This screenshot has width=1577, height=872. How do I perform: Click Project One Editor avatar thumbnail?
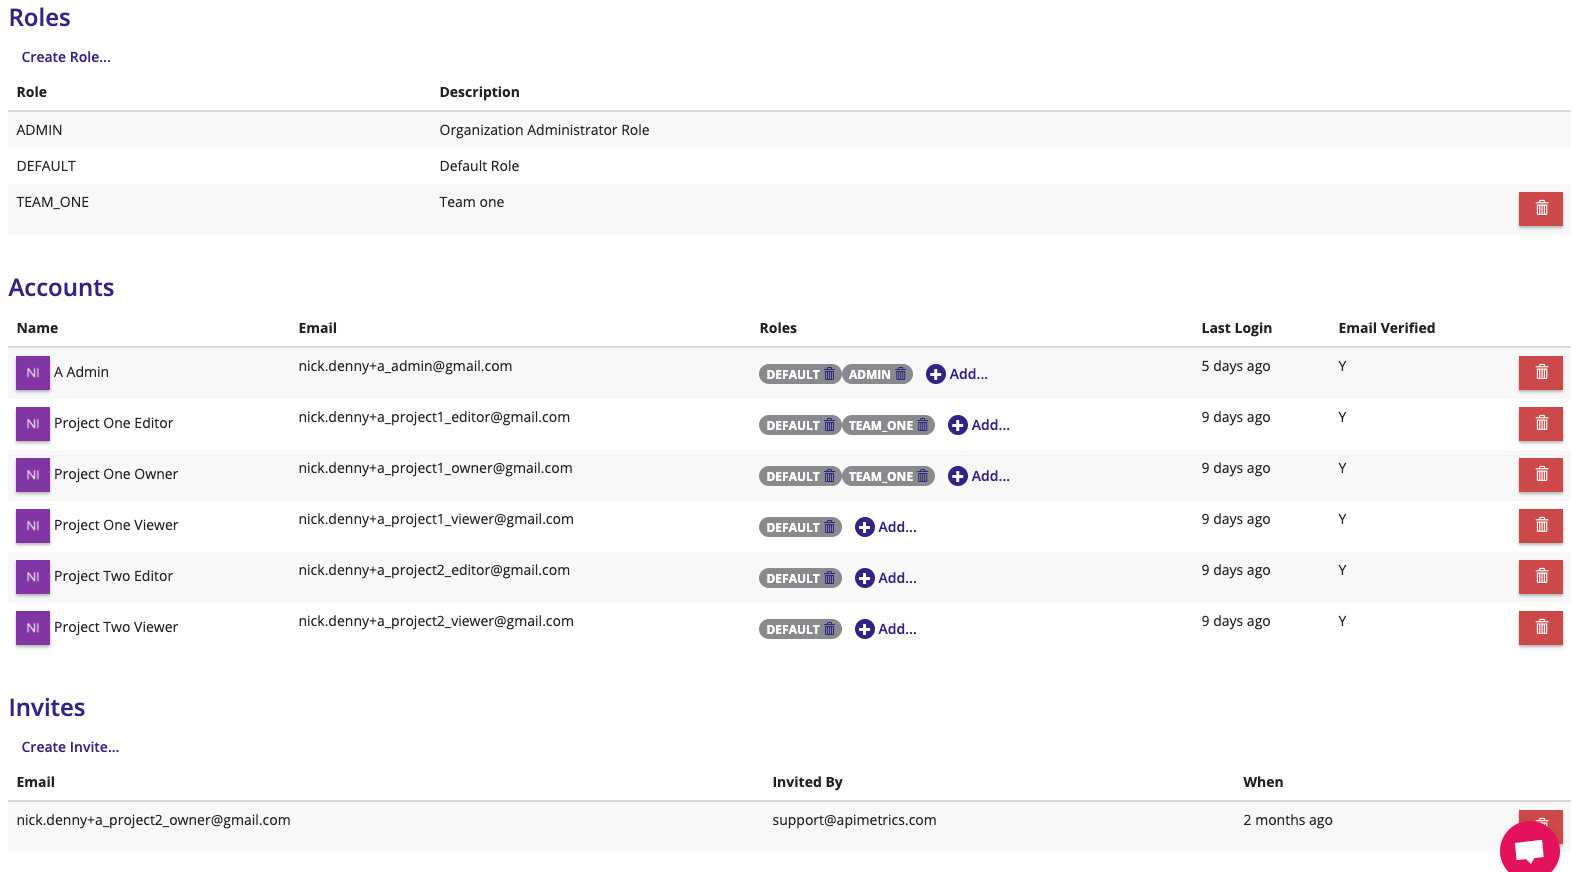click(33, 423)
